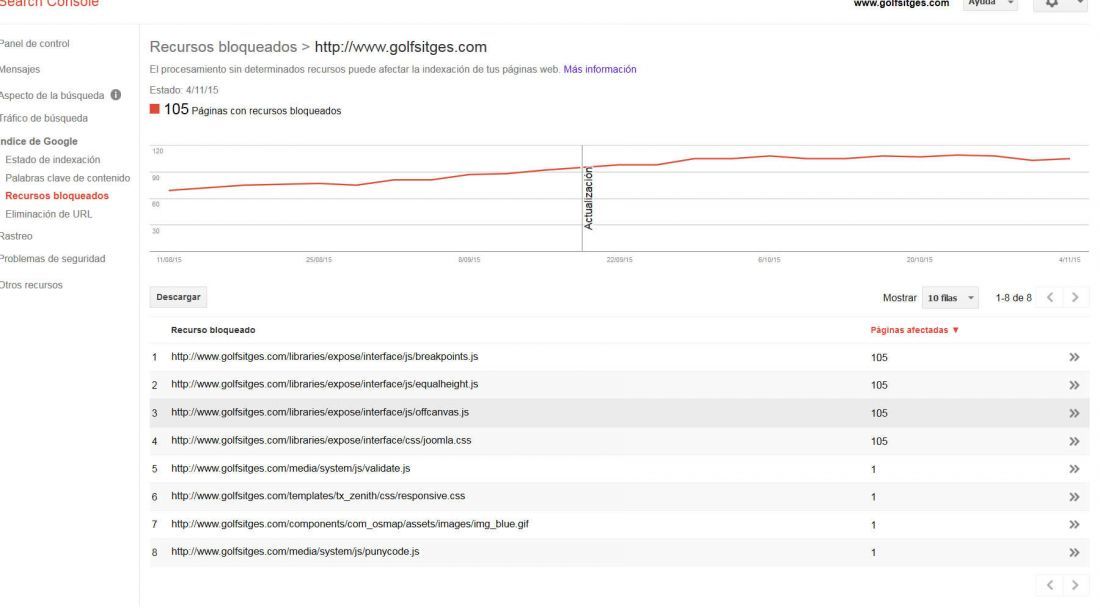Screen dimensions: 1100x611
Task: Click responsive.css blocked resource URL
Action: (318, 495)
